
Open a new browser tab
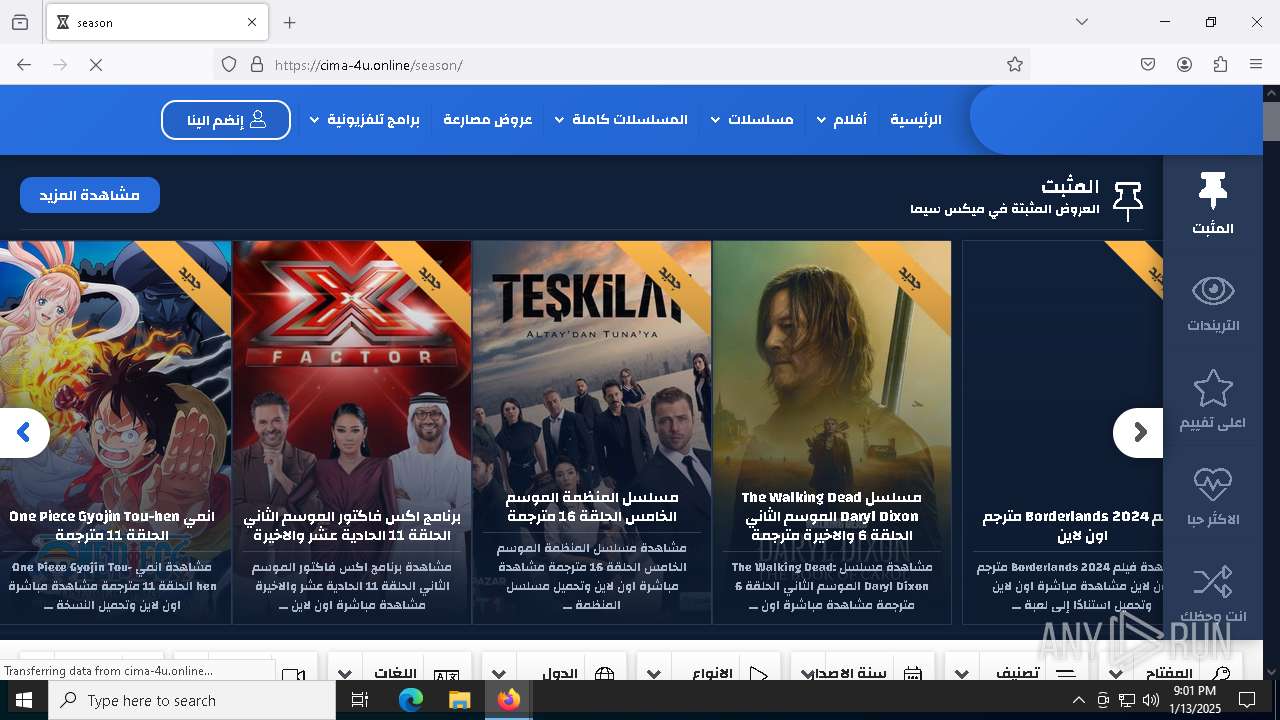(x=290, y=22)
